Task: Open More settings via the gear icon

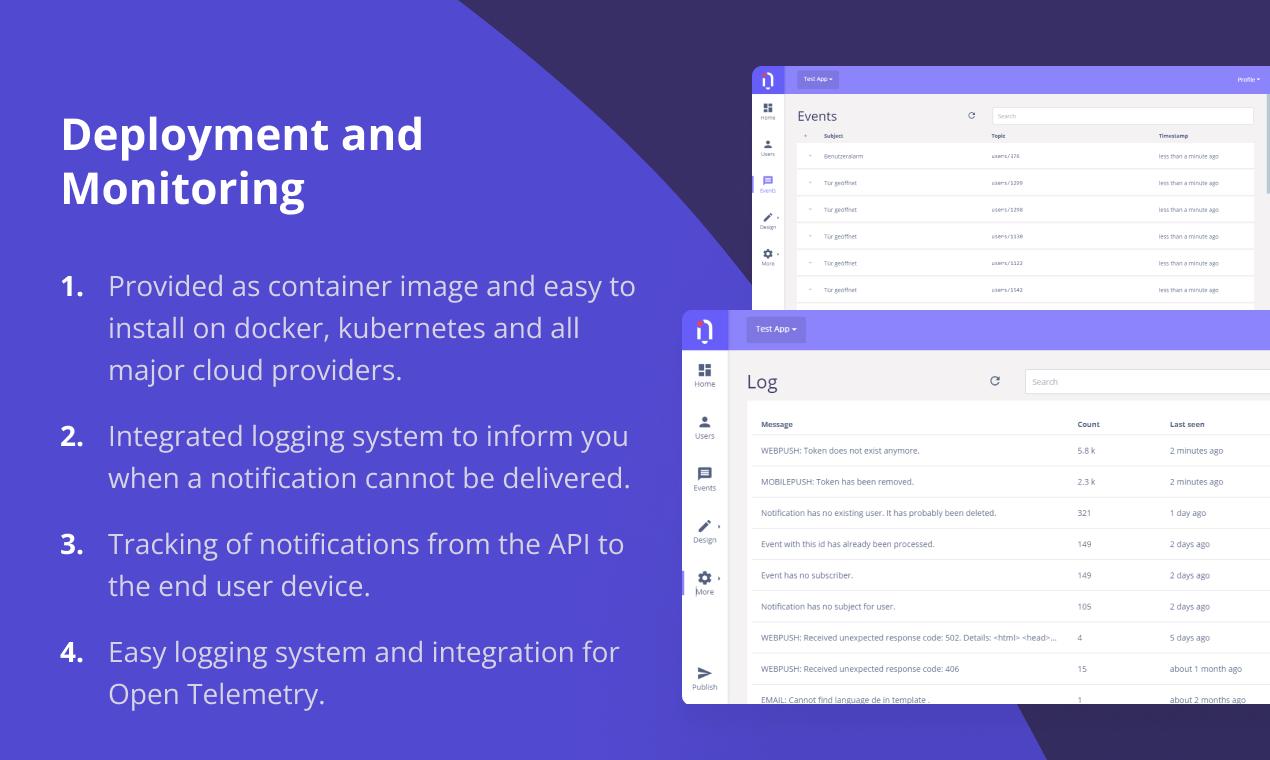Action: (x=704, y=578)
